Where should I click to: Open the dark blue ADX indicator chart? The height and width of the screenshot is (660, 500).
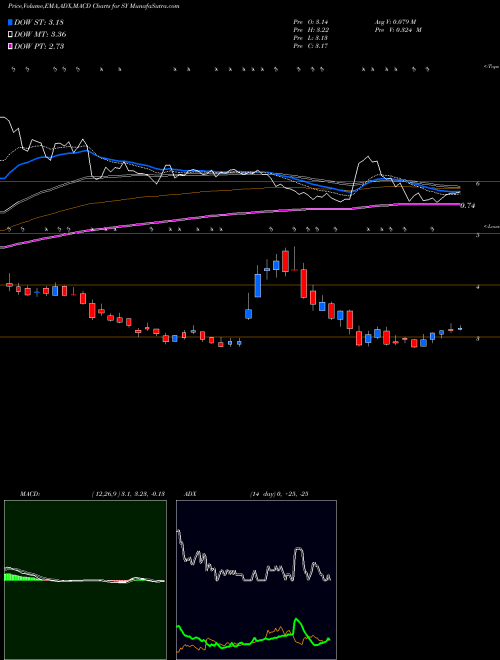pyautogui.click(x=256, y=580)
